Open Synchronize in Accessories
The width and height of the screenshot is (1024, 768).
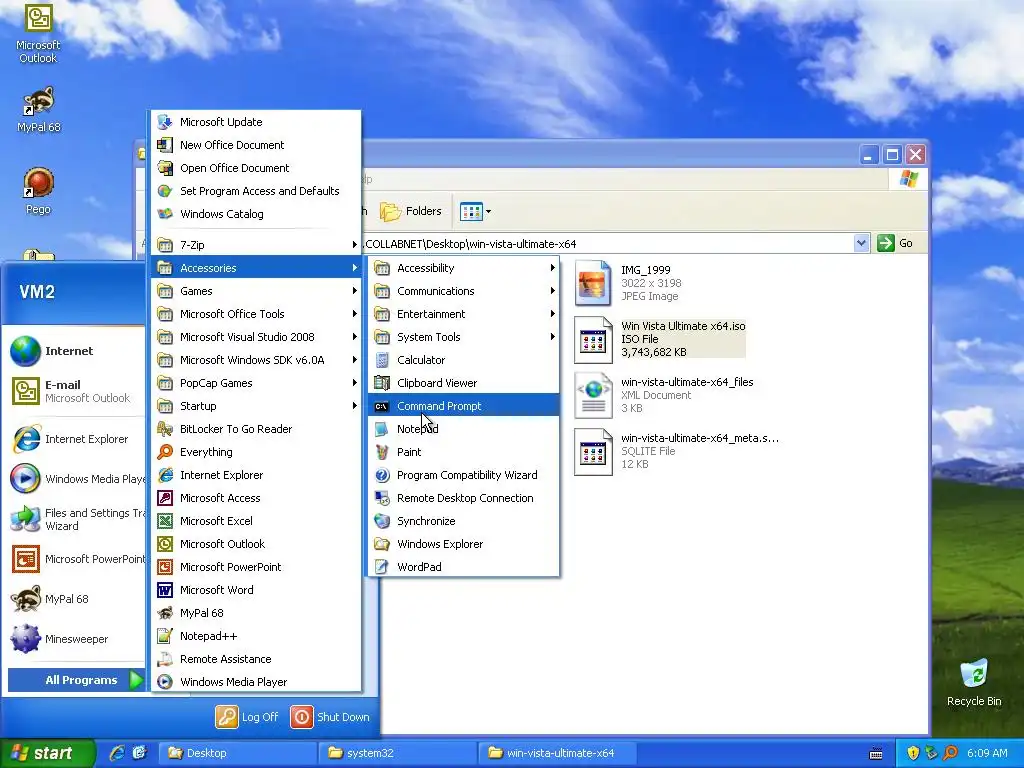(464, 520)
